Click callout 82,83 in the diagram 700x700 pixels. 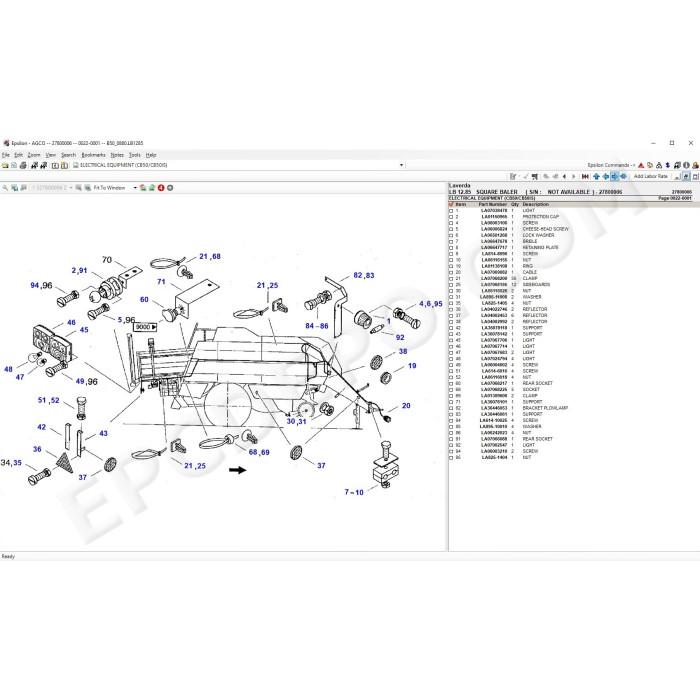[x=363, y=275]
